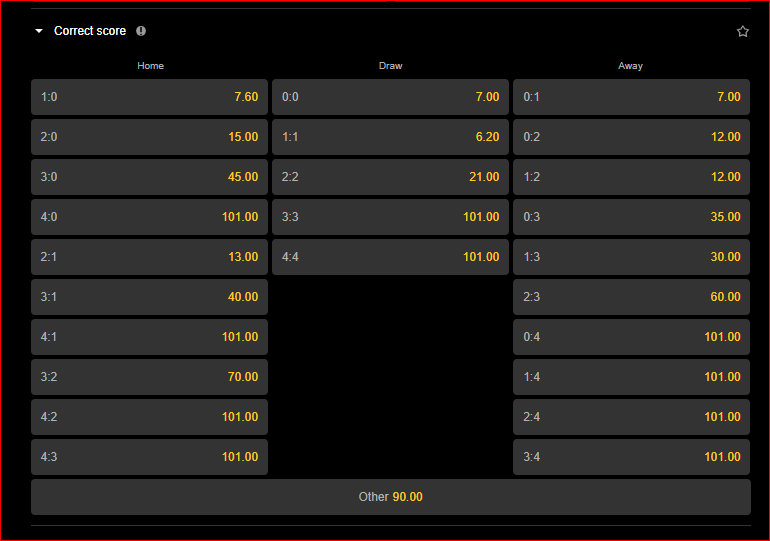770x541 pixels.
Task: Select the Other outcome at 90.00
Action: point(390,497)
